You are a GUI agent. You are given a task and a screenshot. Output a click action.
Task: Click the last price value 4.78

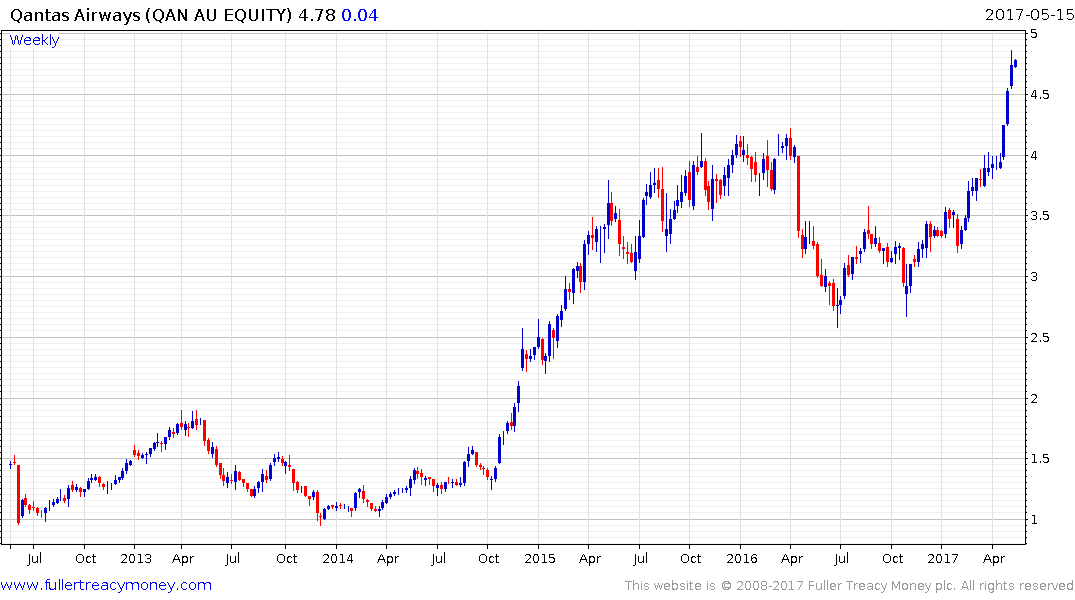click(317, 15)
